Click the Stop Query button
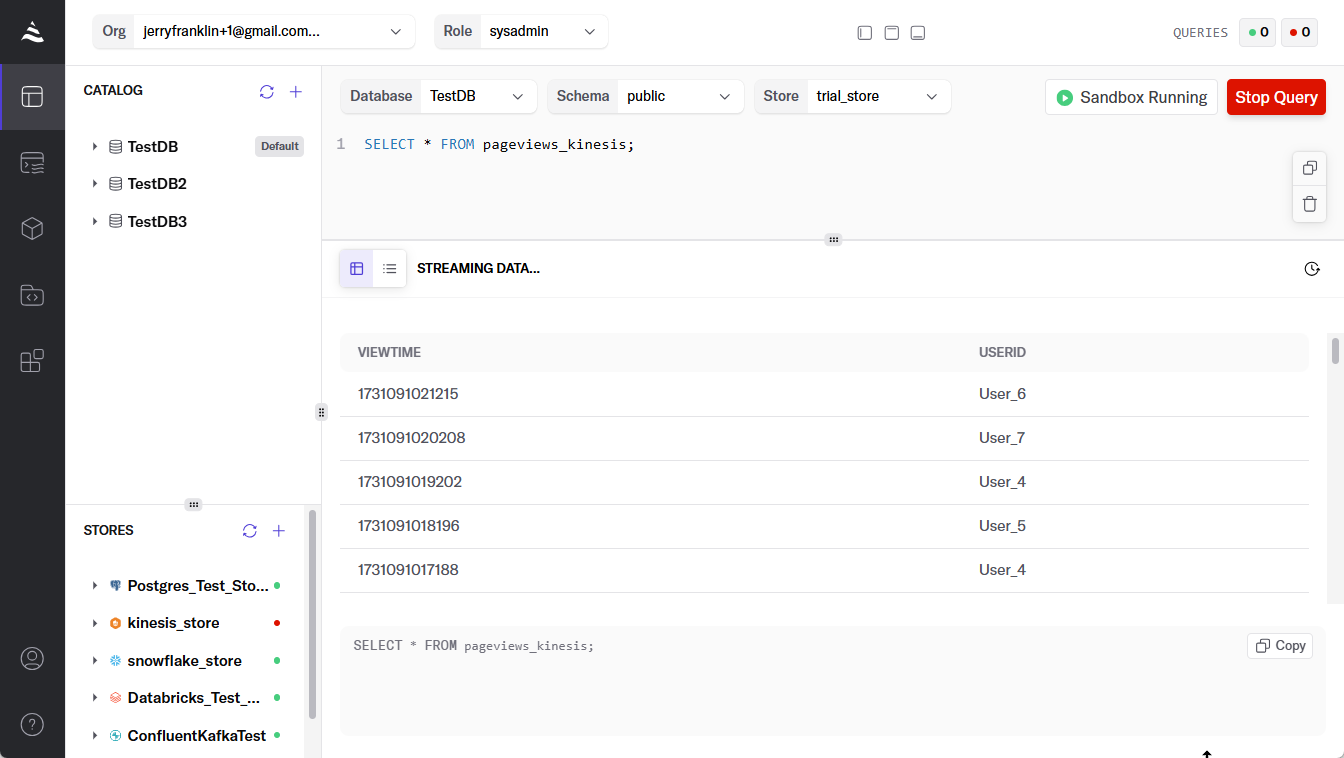The image size is (1344, 758). (1275, 98)
